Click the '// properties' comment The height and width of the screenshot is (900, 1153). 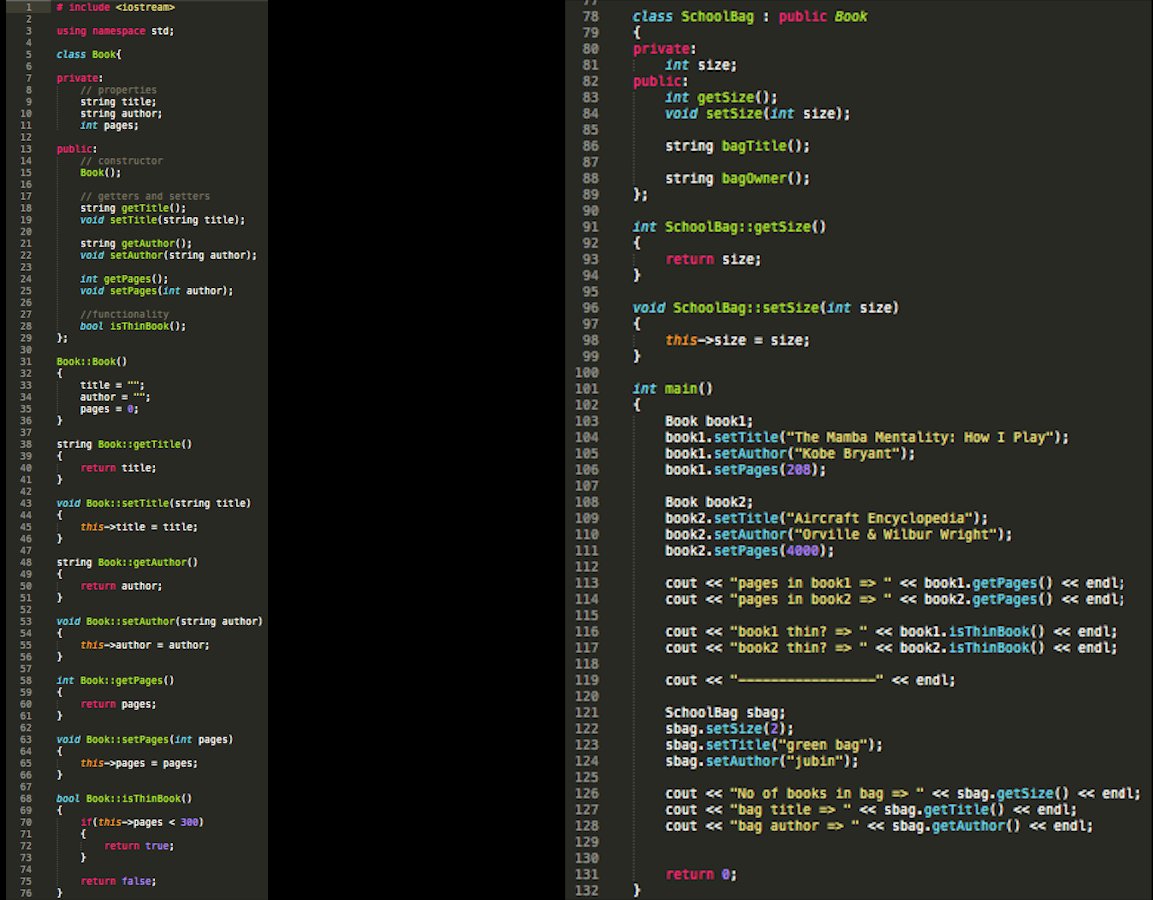pos(118,90)
